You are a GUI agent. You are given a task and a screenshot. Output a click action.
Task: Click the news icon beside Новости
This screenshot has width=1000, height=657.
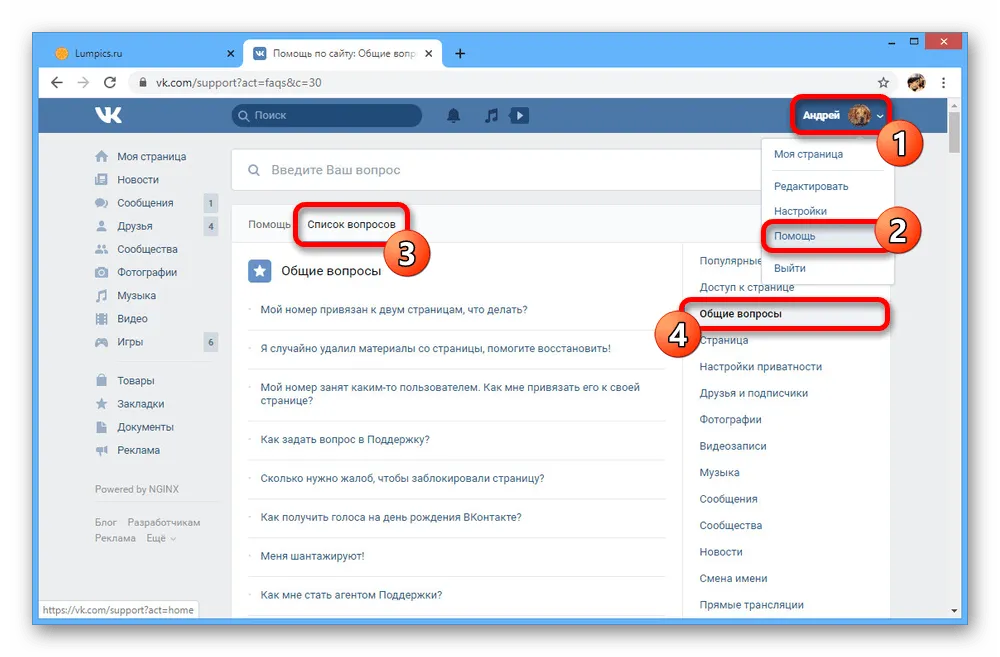click(x=101, y=180)
